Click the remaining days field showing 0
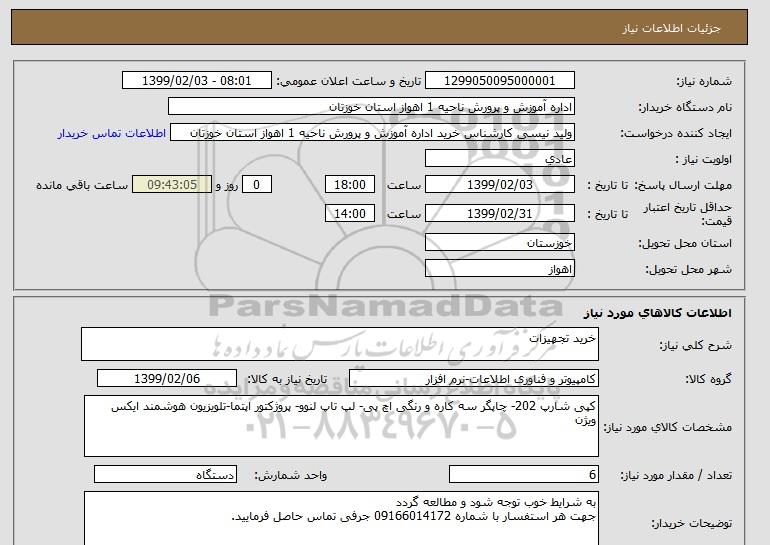The height and width of the screenshot is (545, 770). 256,185
